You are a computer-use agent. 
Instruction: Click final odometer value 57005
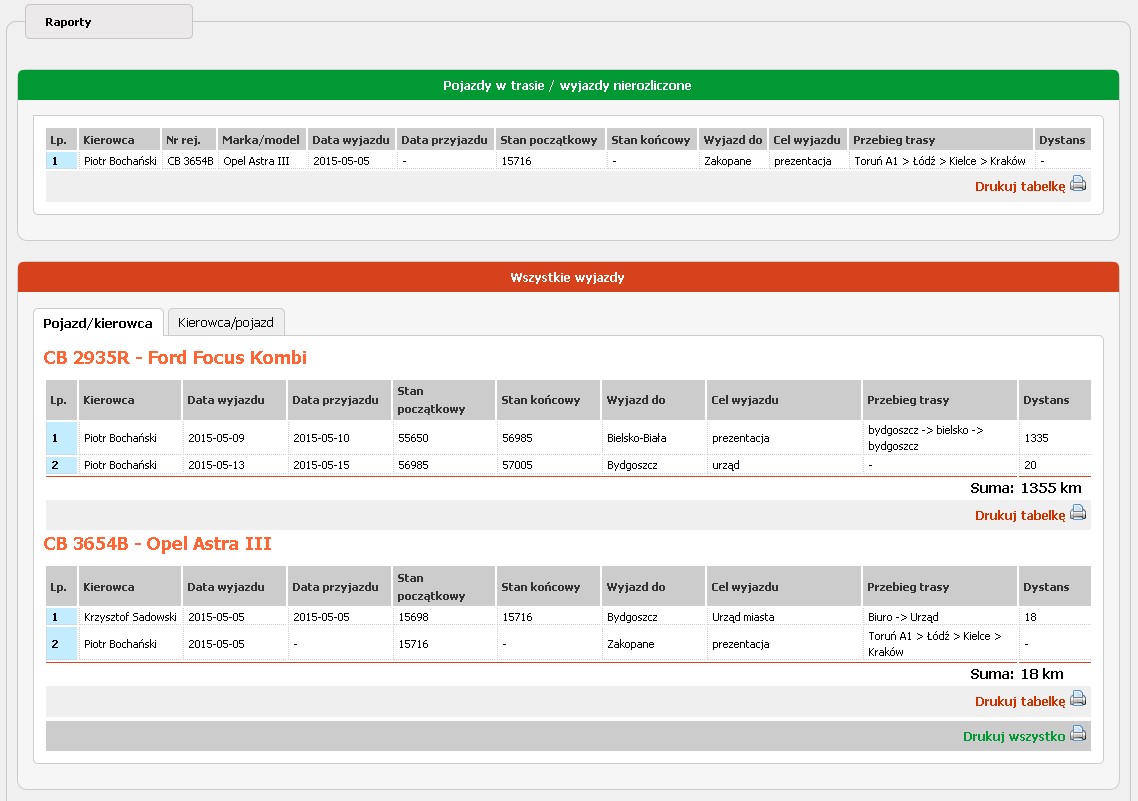click(x=517, y=465)
